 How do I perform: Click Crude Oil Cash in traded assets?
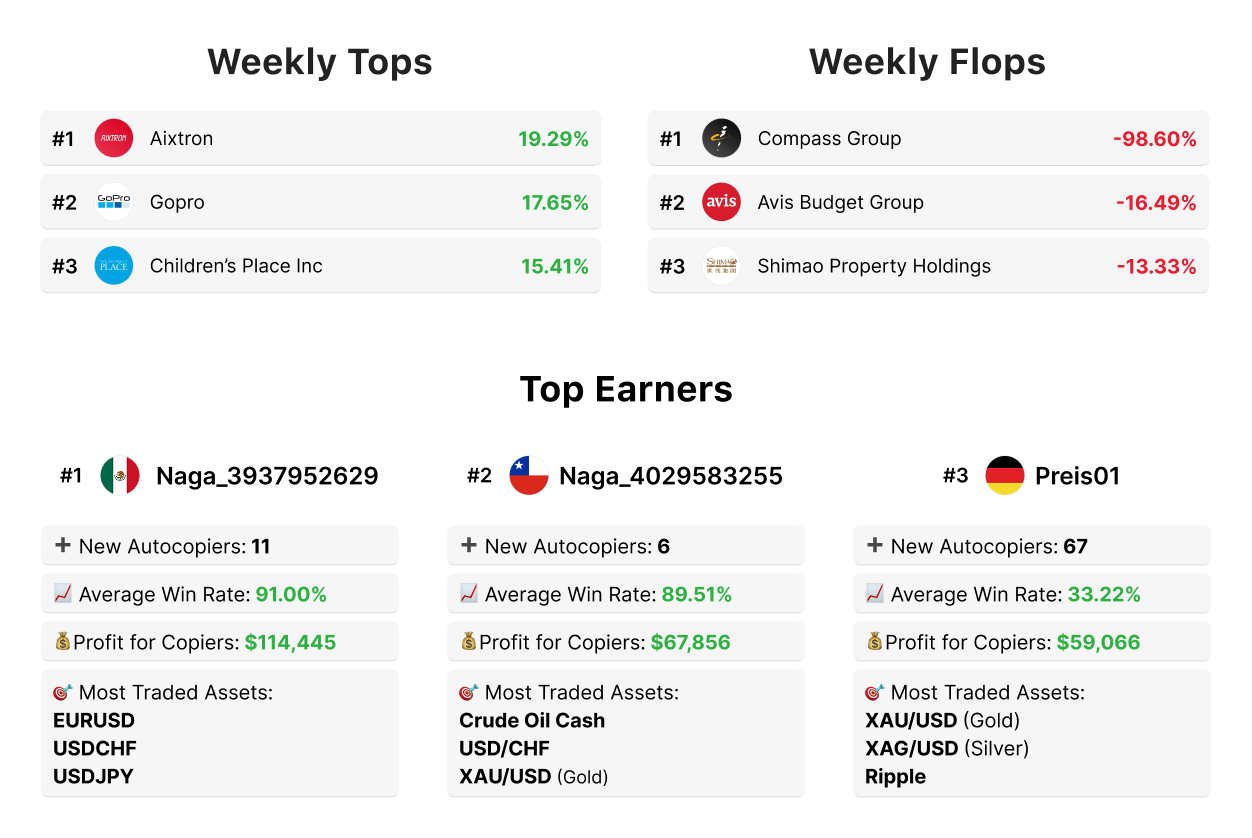pos(532,720)
